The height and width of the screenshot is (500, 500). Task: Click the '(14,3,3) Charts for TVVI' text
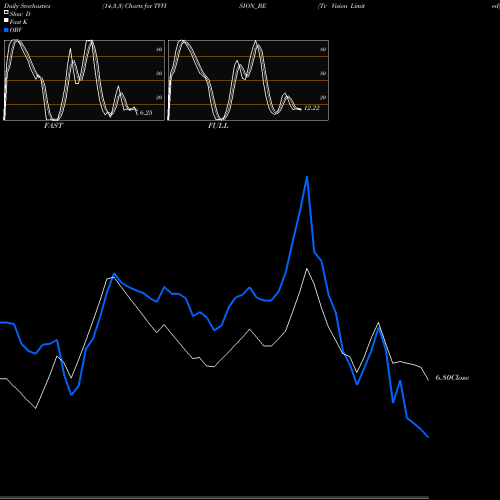point(134,6)
